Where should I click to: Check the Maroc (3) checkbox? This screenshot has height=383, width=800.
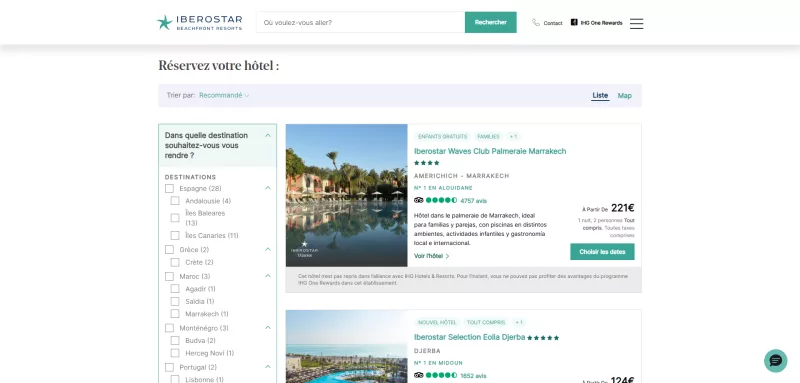[x=169, y=276]
